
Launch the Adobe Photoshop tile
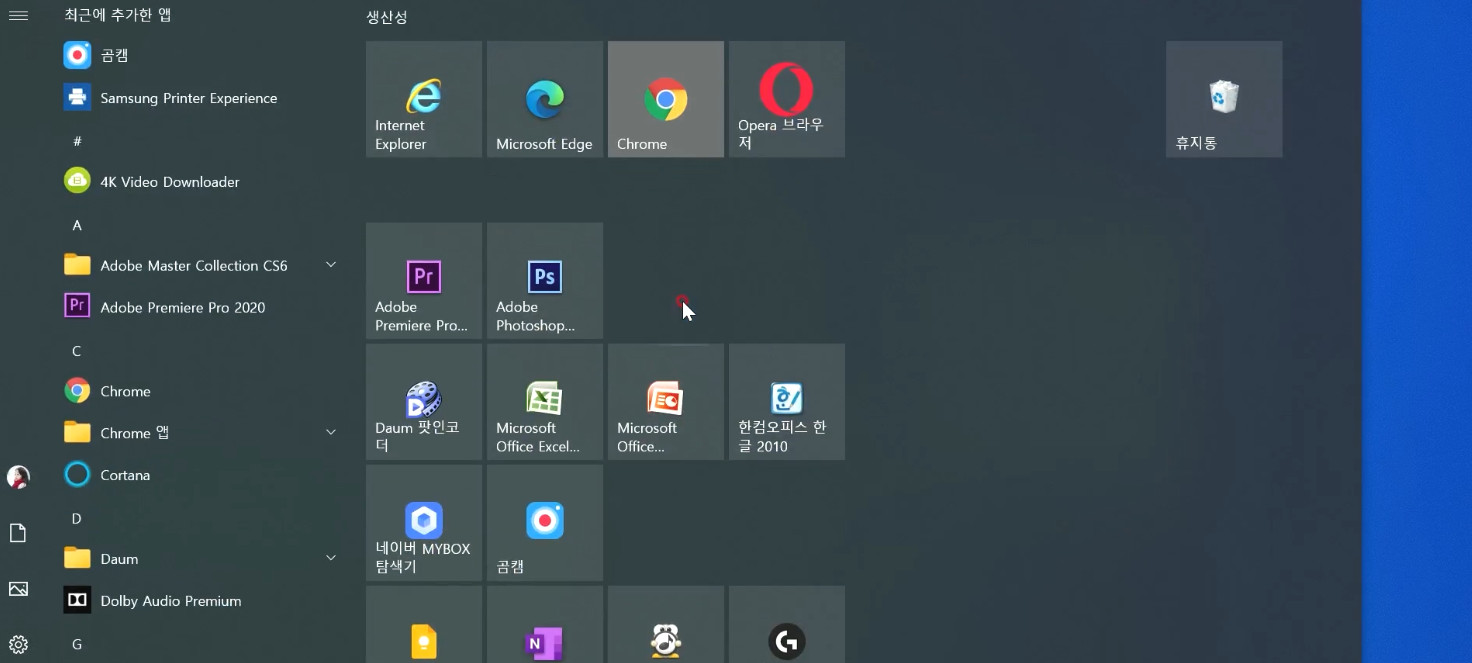tap(545, 281)
